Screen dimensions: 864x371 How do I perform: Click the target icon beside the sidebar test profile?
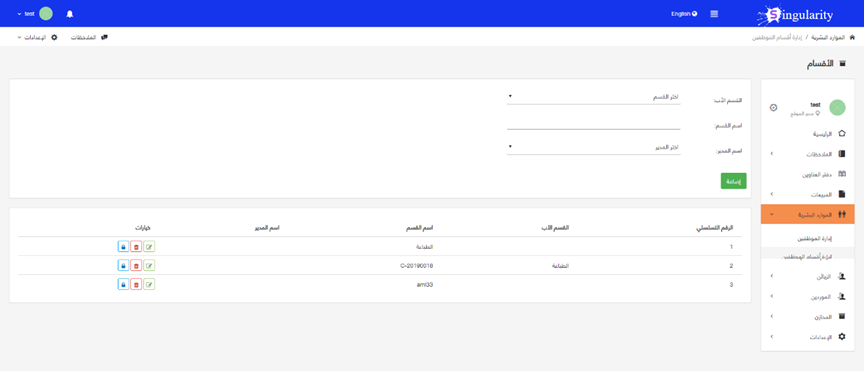click(773, 107)
